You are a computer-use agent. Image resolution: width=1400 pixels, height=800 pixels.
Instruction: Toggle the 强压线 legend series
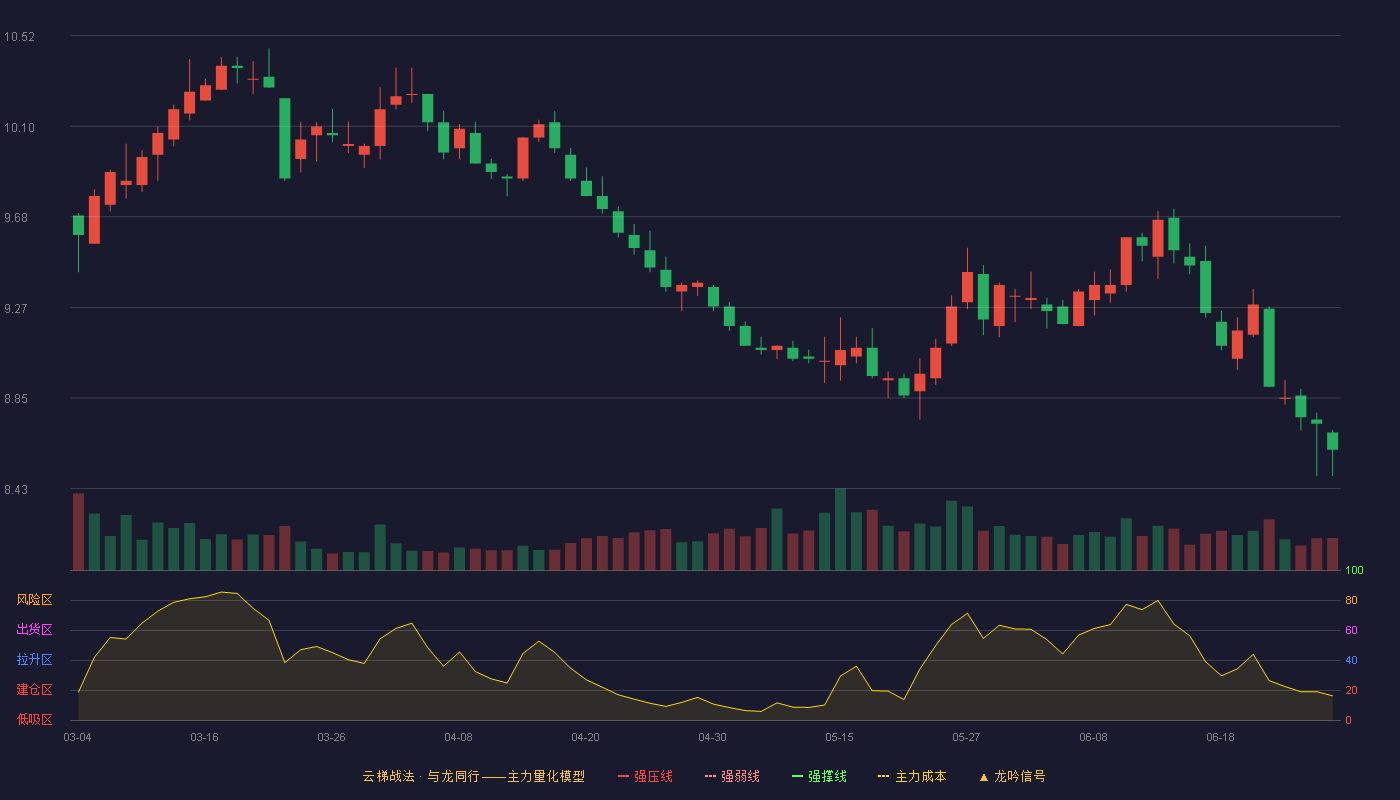click(645, 776)
